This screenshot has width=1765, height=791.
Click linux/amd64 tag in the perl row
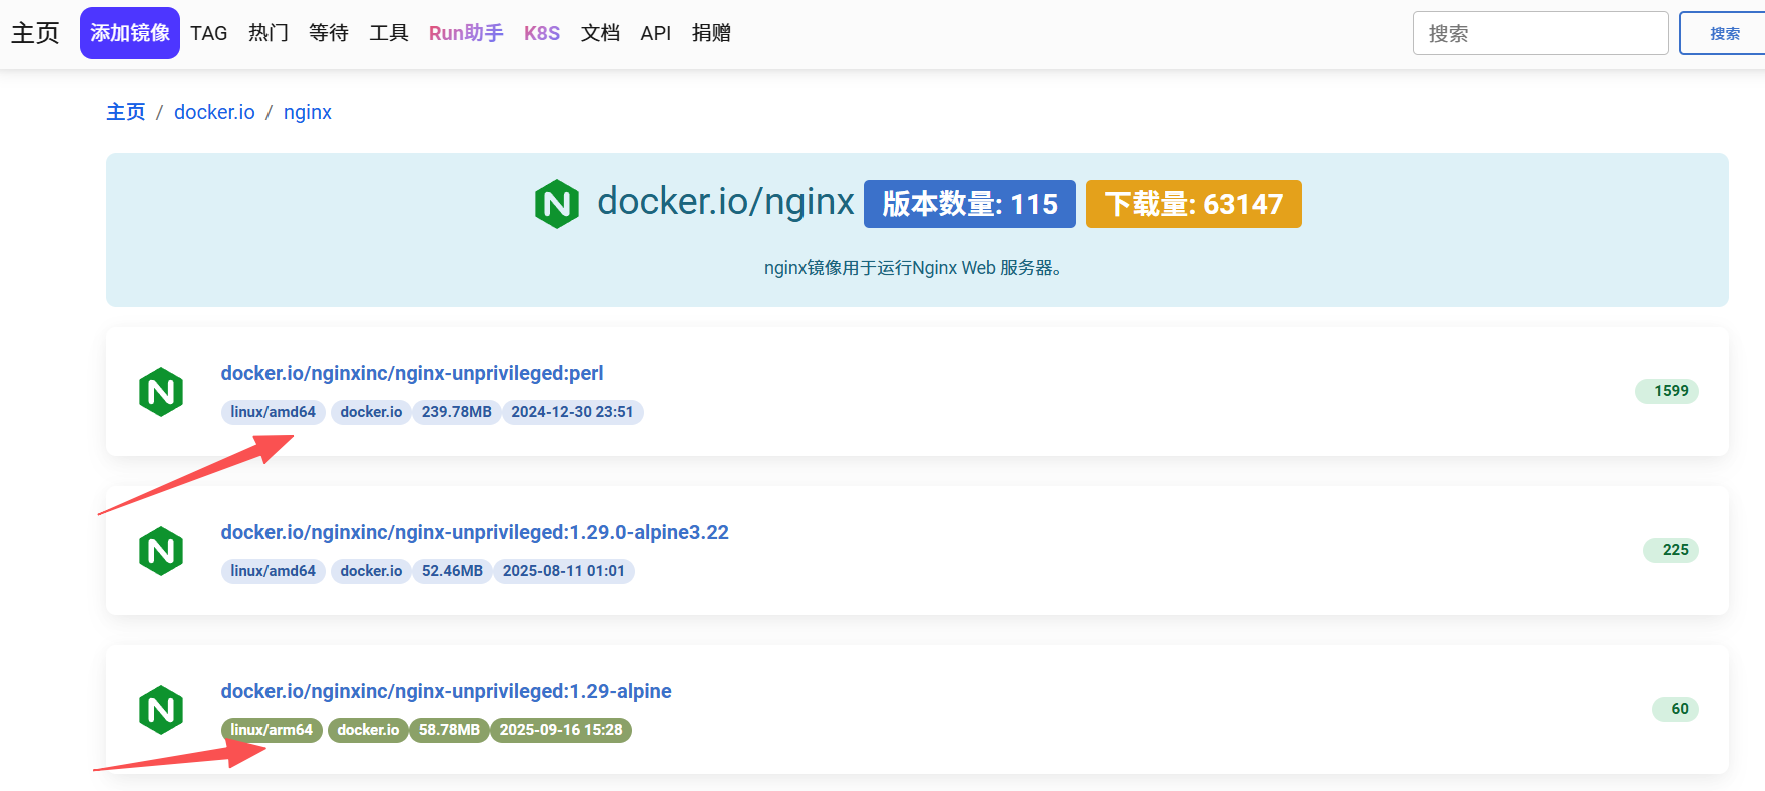coord(273,412)
